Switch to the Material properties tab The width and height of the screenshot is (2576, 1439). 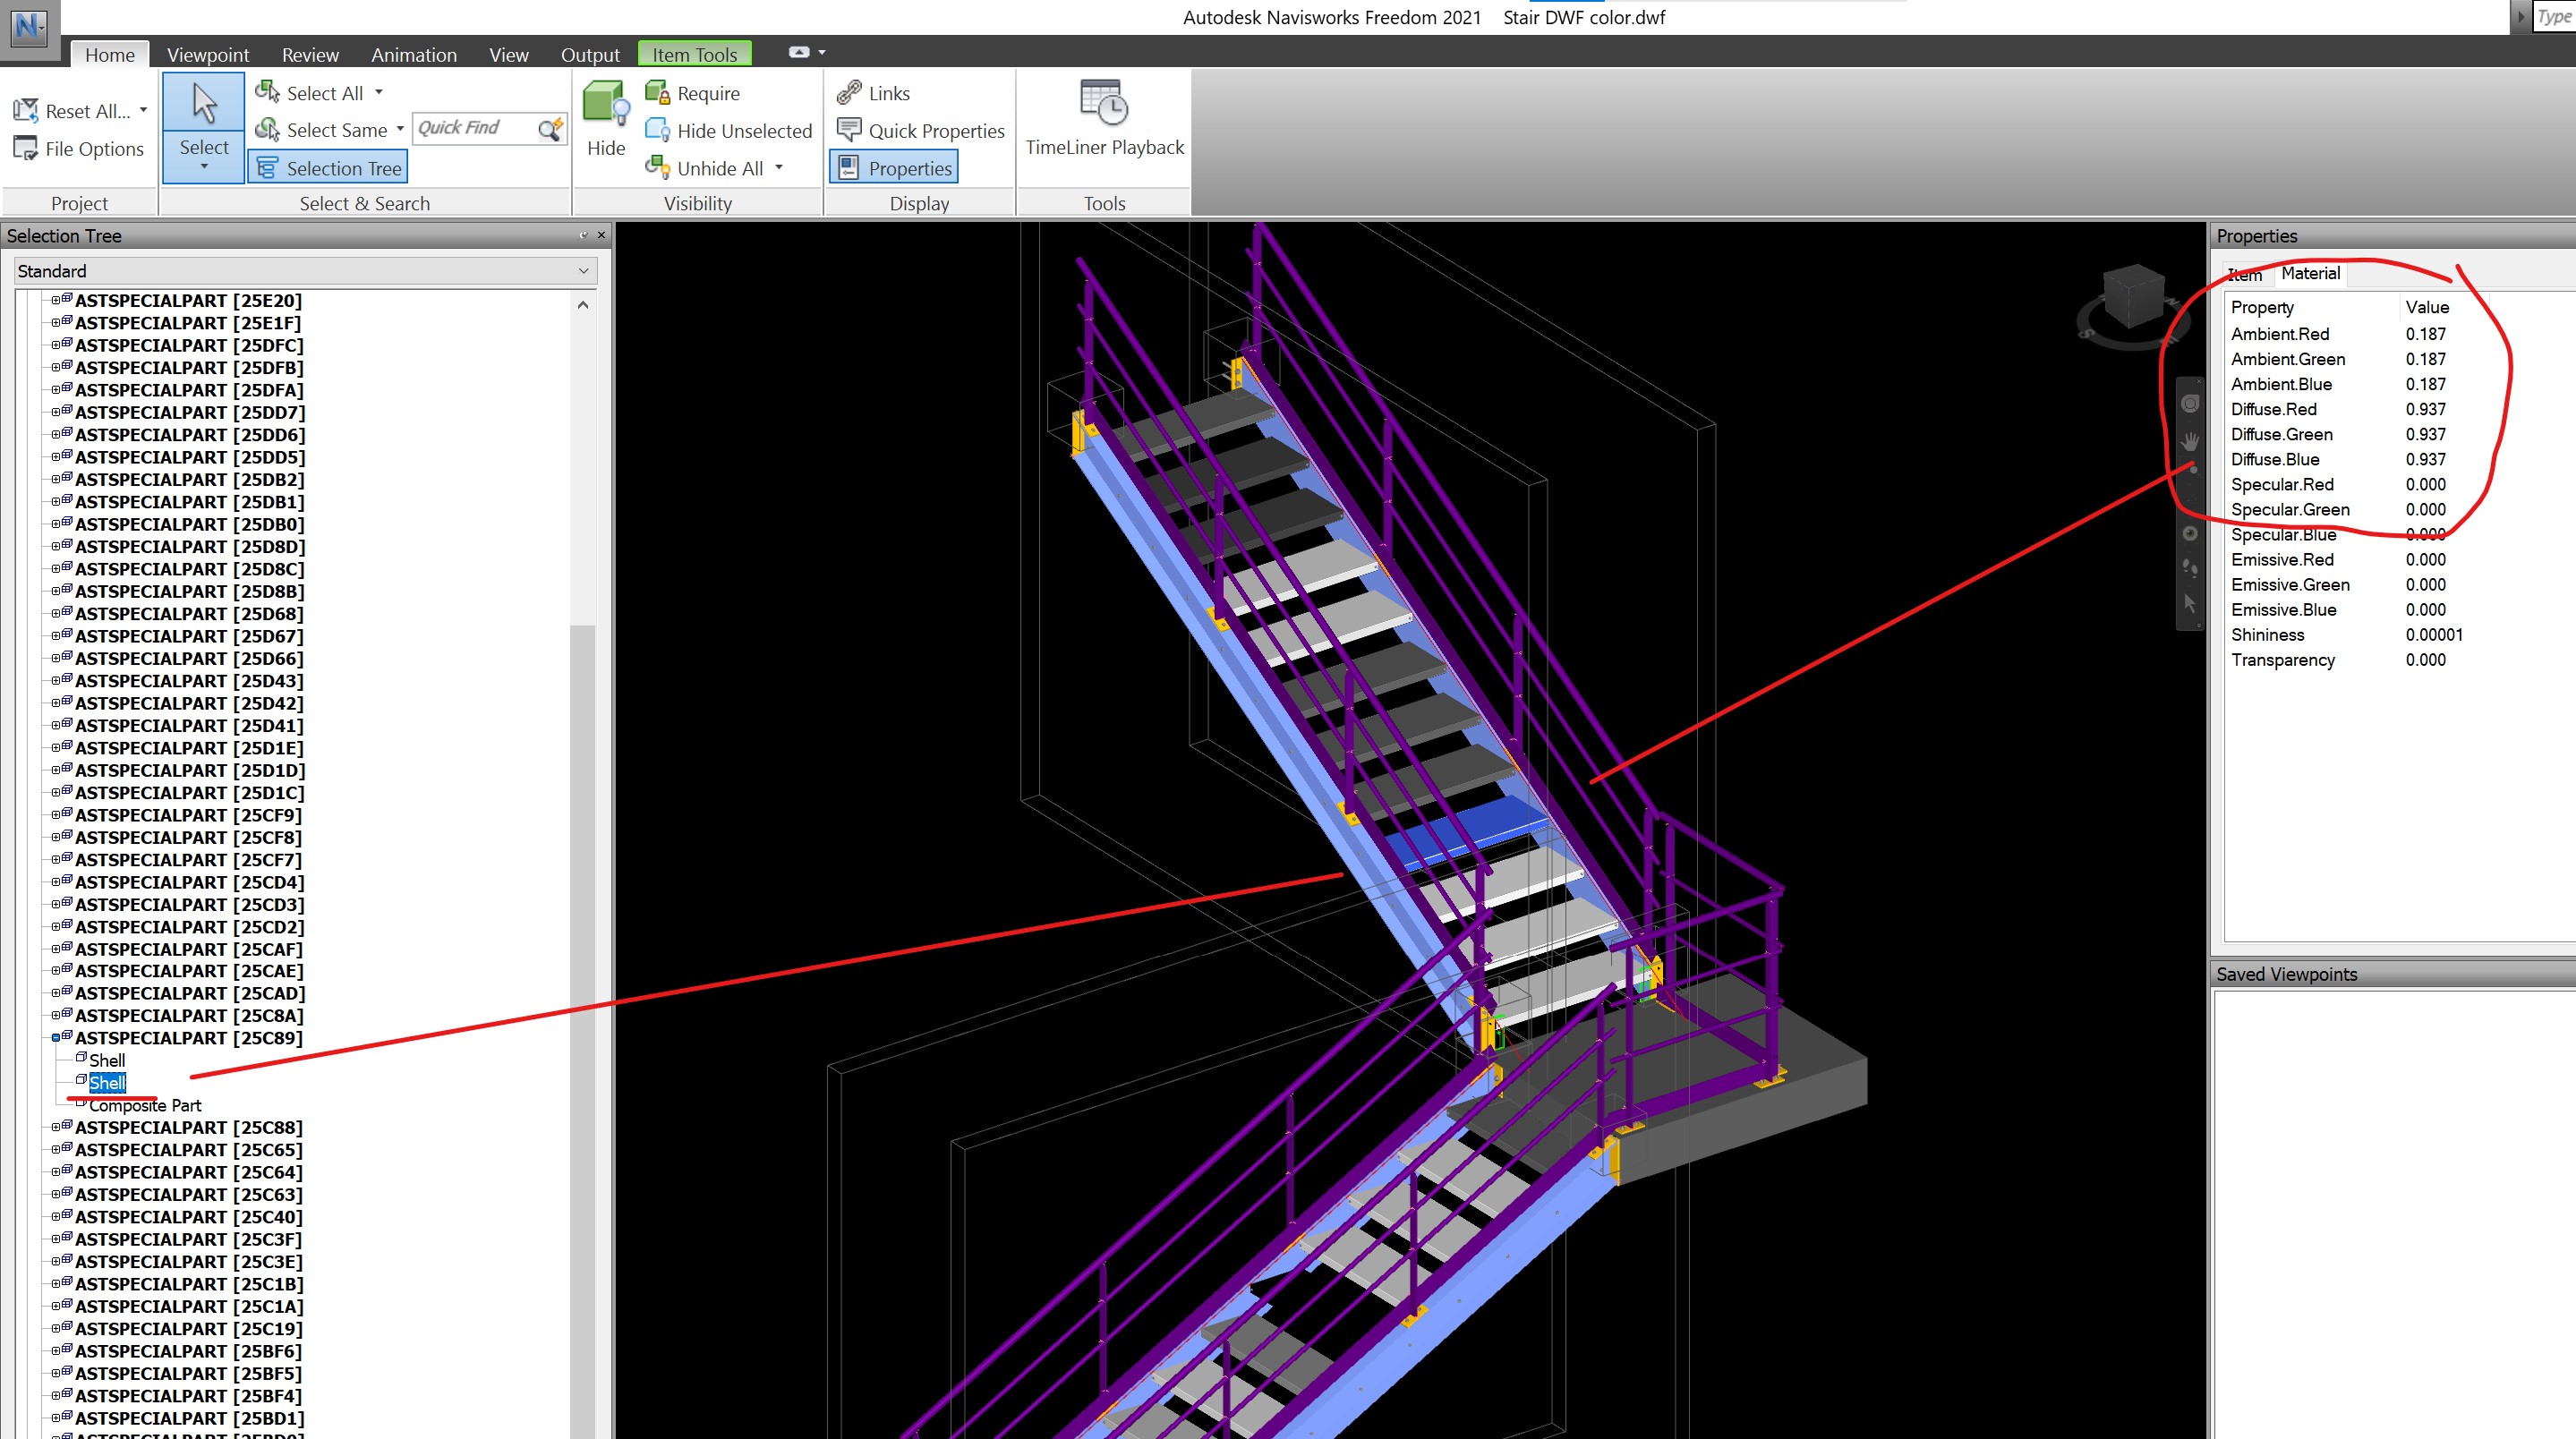point(2311,273)
